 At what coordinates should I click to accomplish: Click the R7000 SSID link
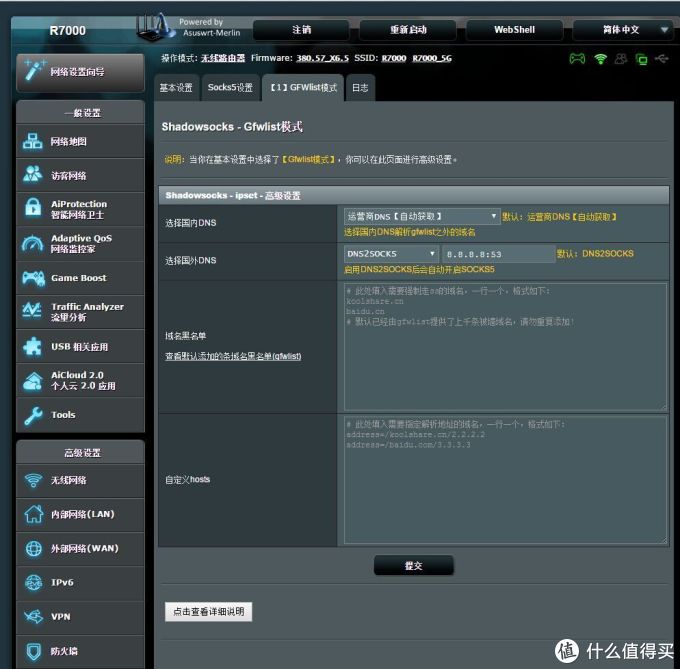point(394,58)
